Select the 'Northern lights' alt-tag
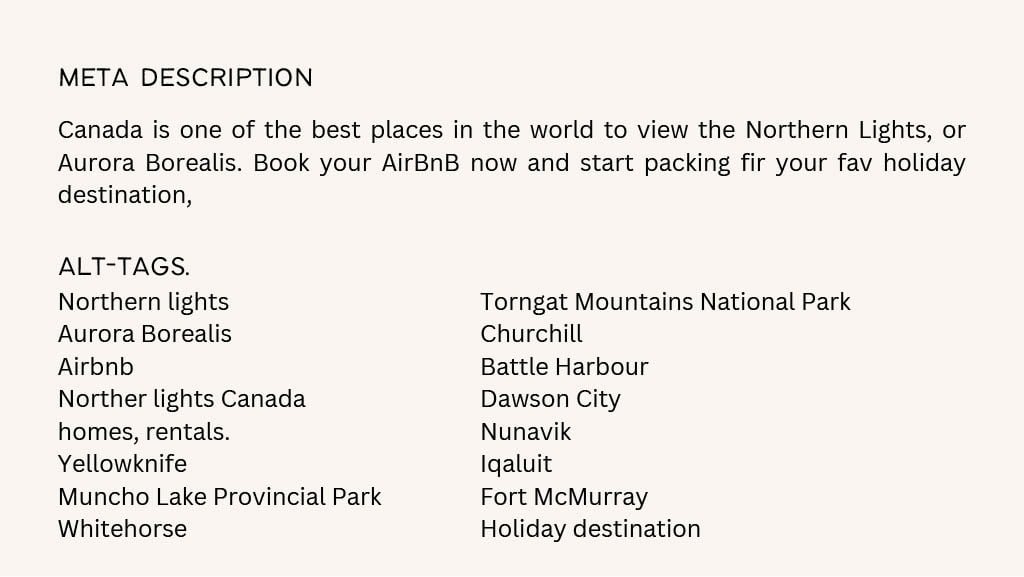The width and height of the screenshot is (1024, 577). [x=143, y=302]
